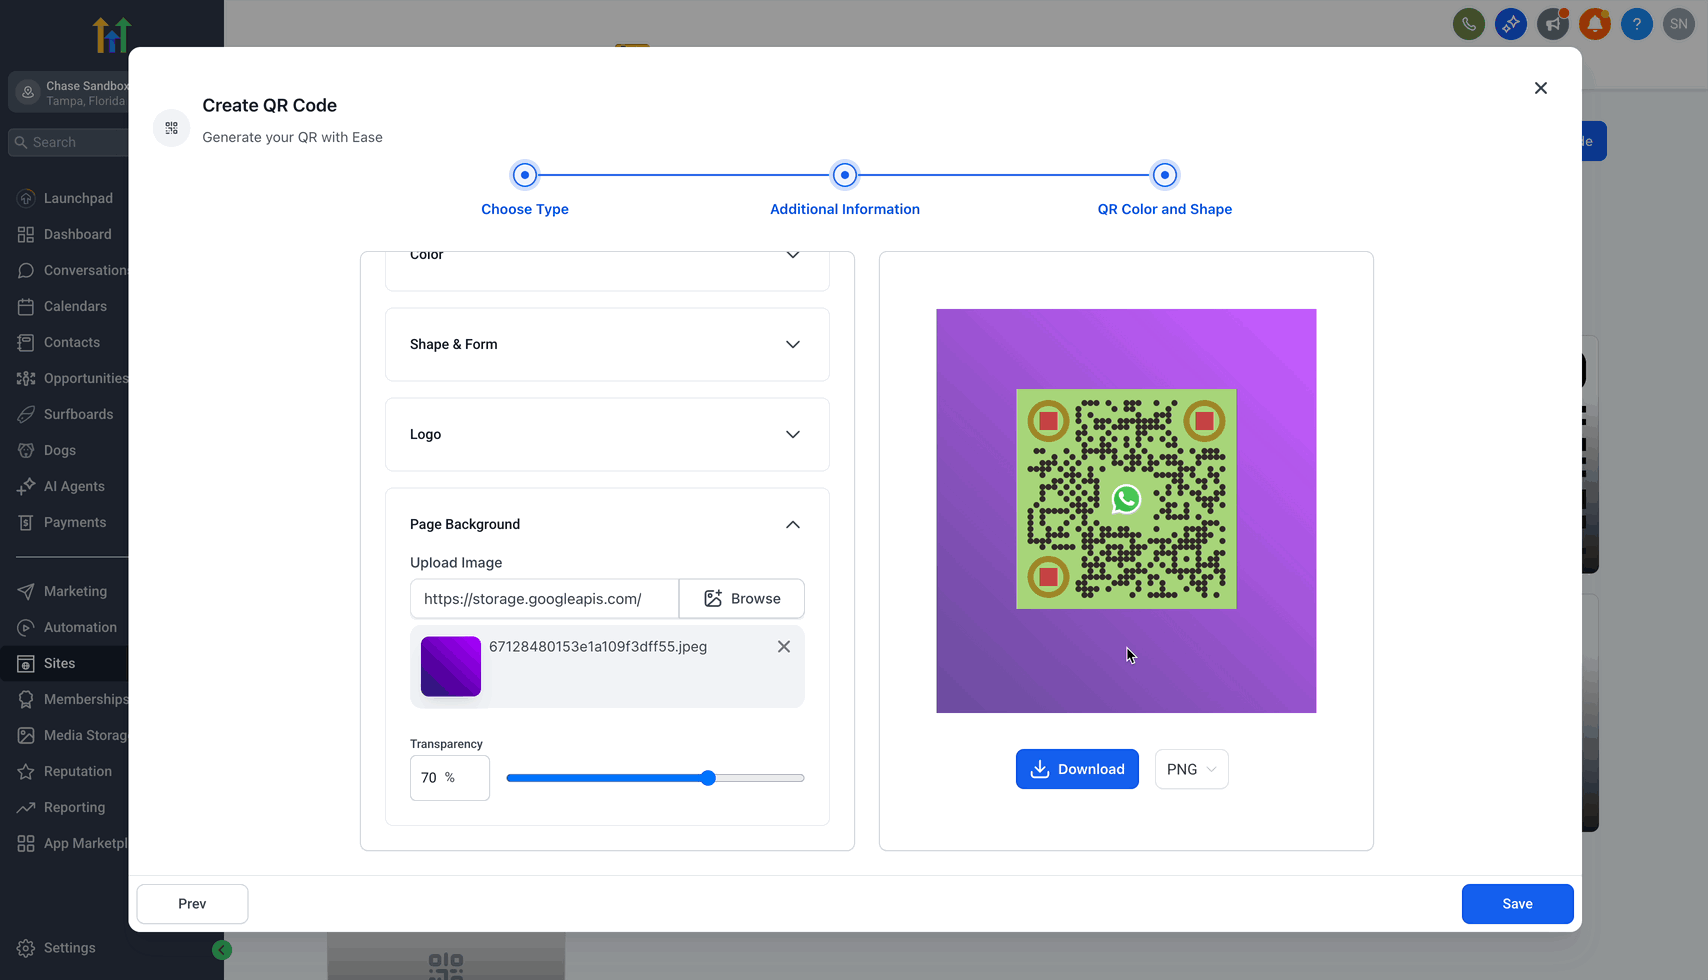
Task: Download the QR code
Action: coord(1077,769)
